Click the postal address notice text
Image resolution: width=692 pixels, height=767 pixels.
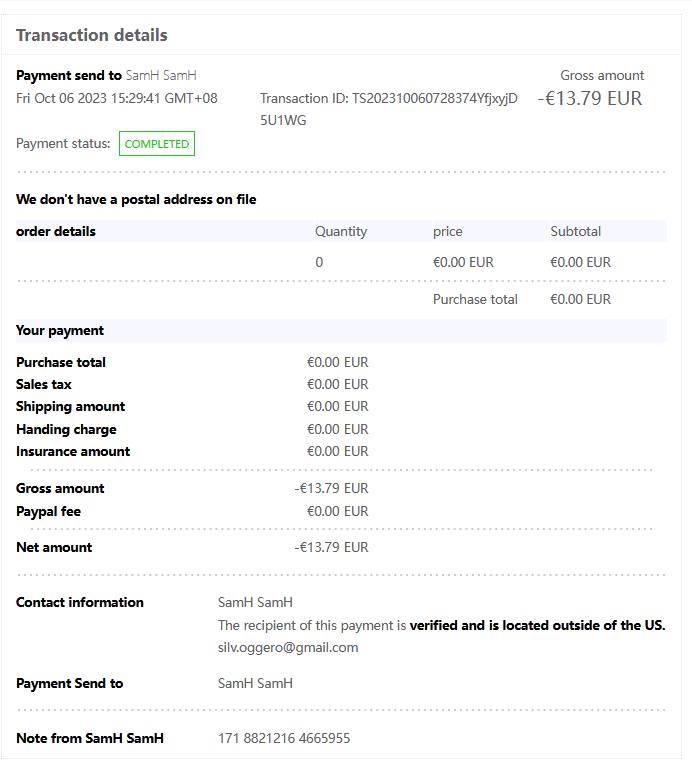point(136,199)
